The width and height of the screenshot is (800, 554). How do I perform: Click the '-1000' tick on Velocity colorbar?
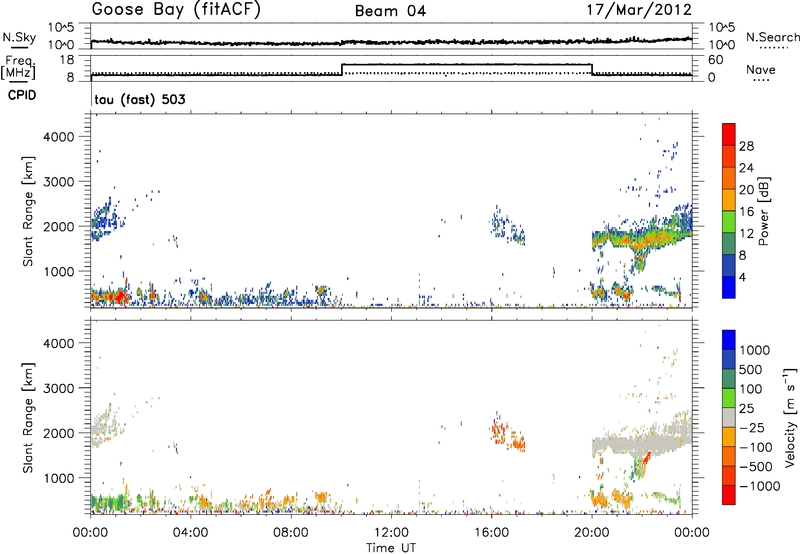coord(759,486)
